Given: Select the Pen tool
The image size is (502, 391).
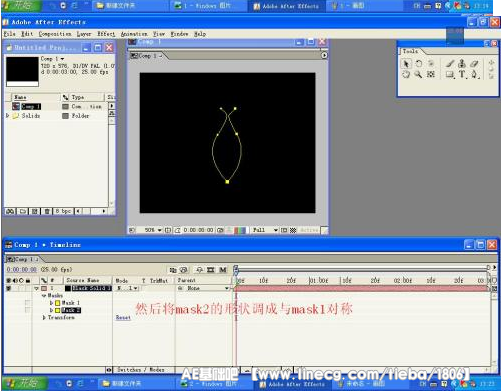Looking at the screenshot, I should [474, 74].
